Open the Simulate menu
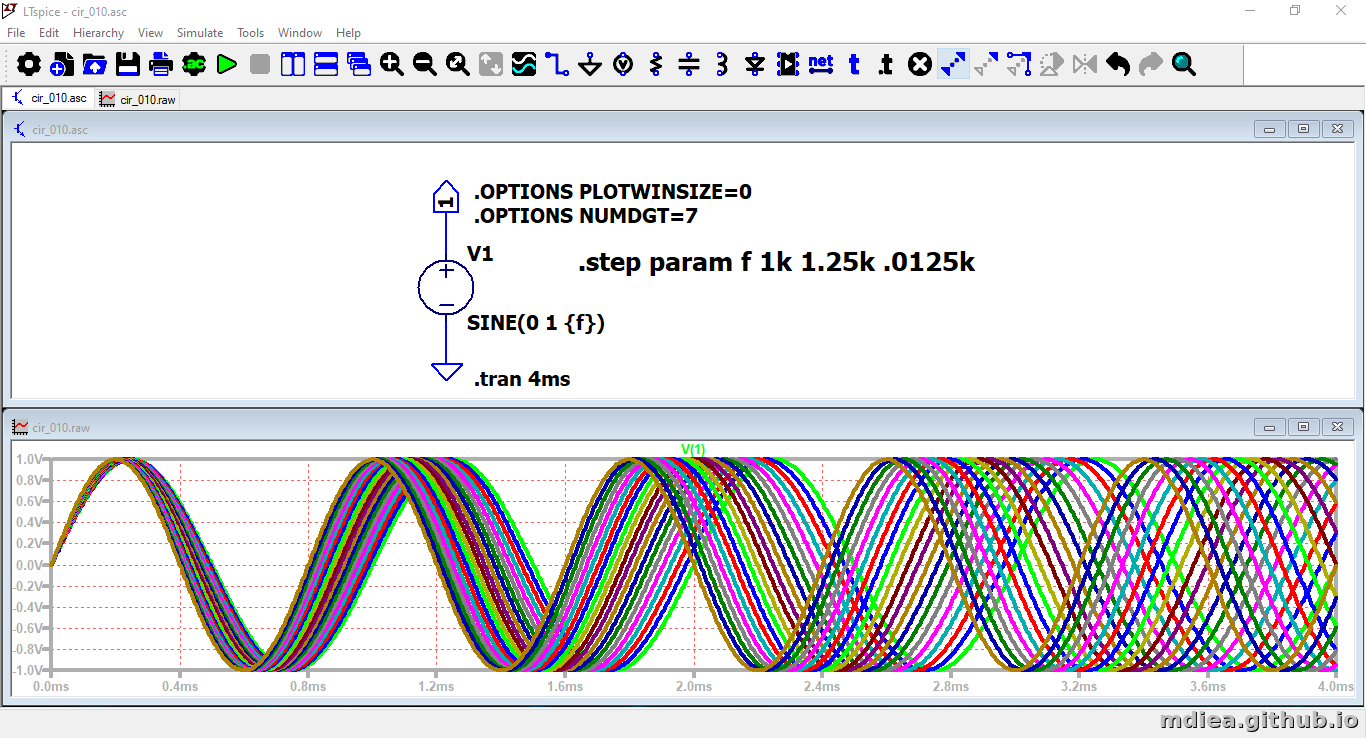Screen dimensions: 1366x738 (x=200, y=33)
